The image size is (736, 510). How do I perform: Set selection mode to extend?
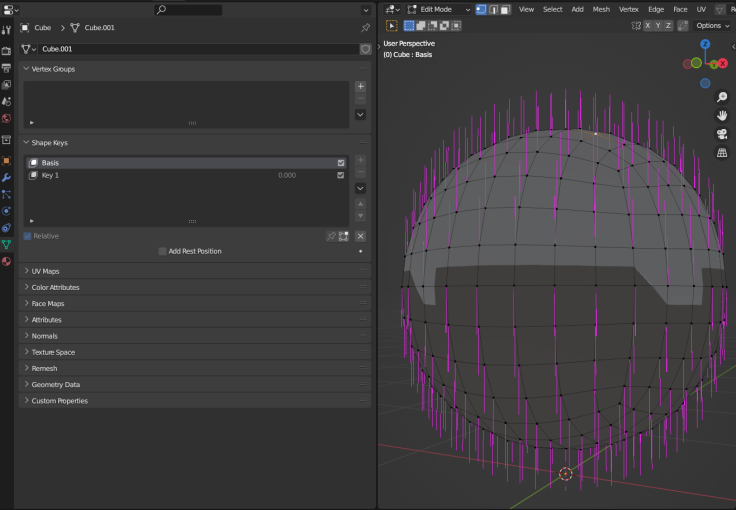click(x=421, y=26)
